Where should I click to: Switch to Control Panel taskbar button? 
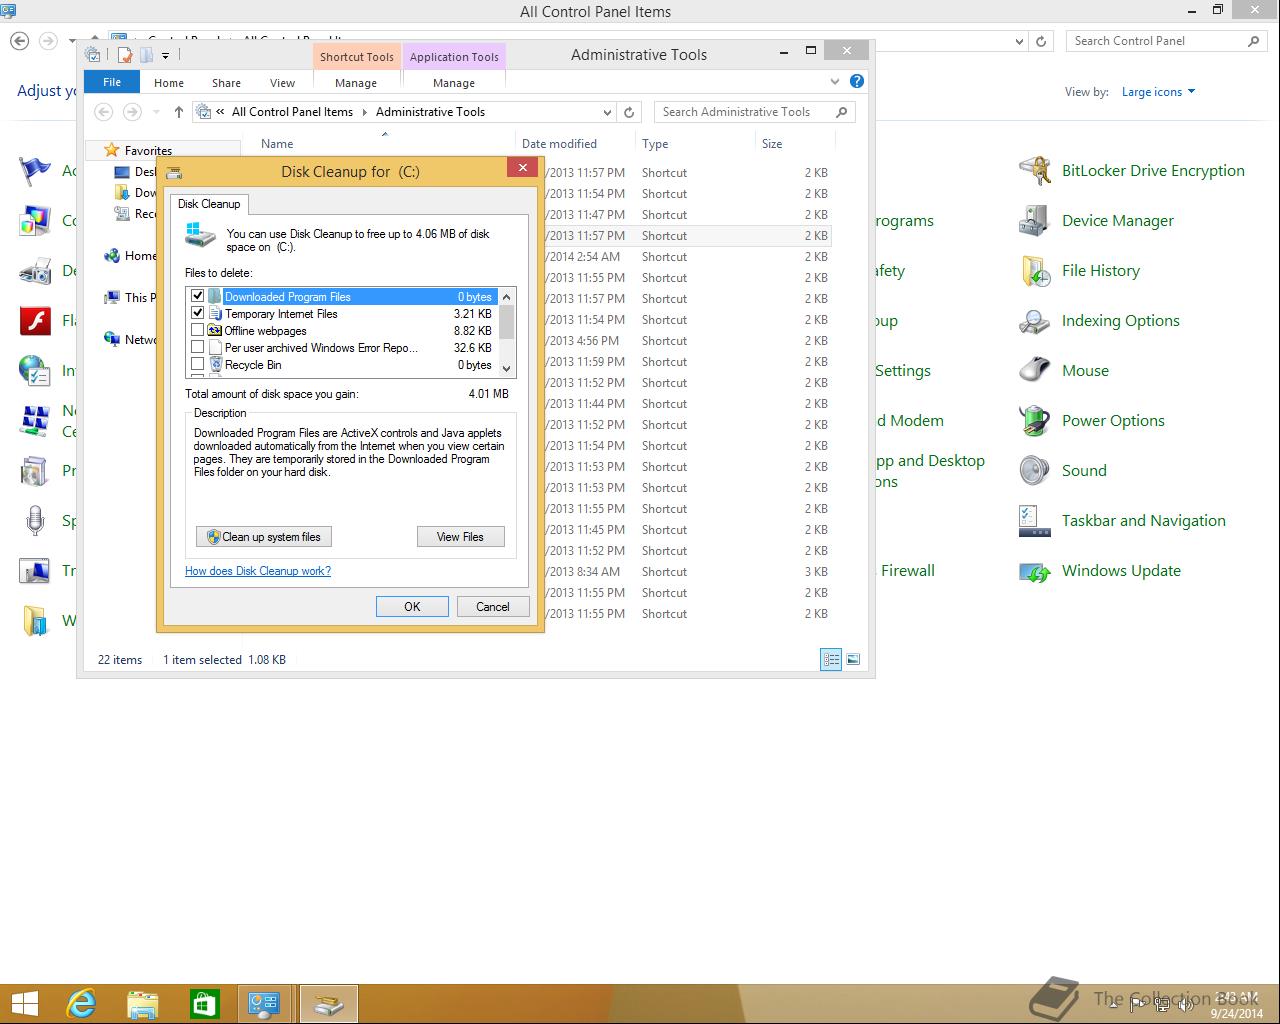(265, 1004)
